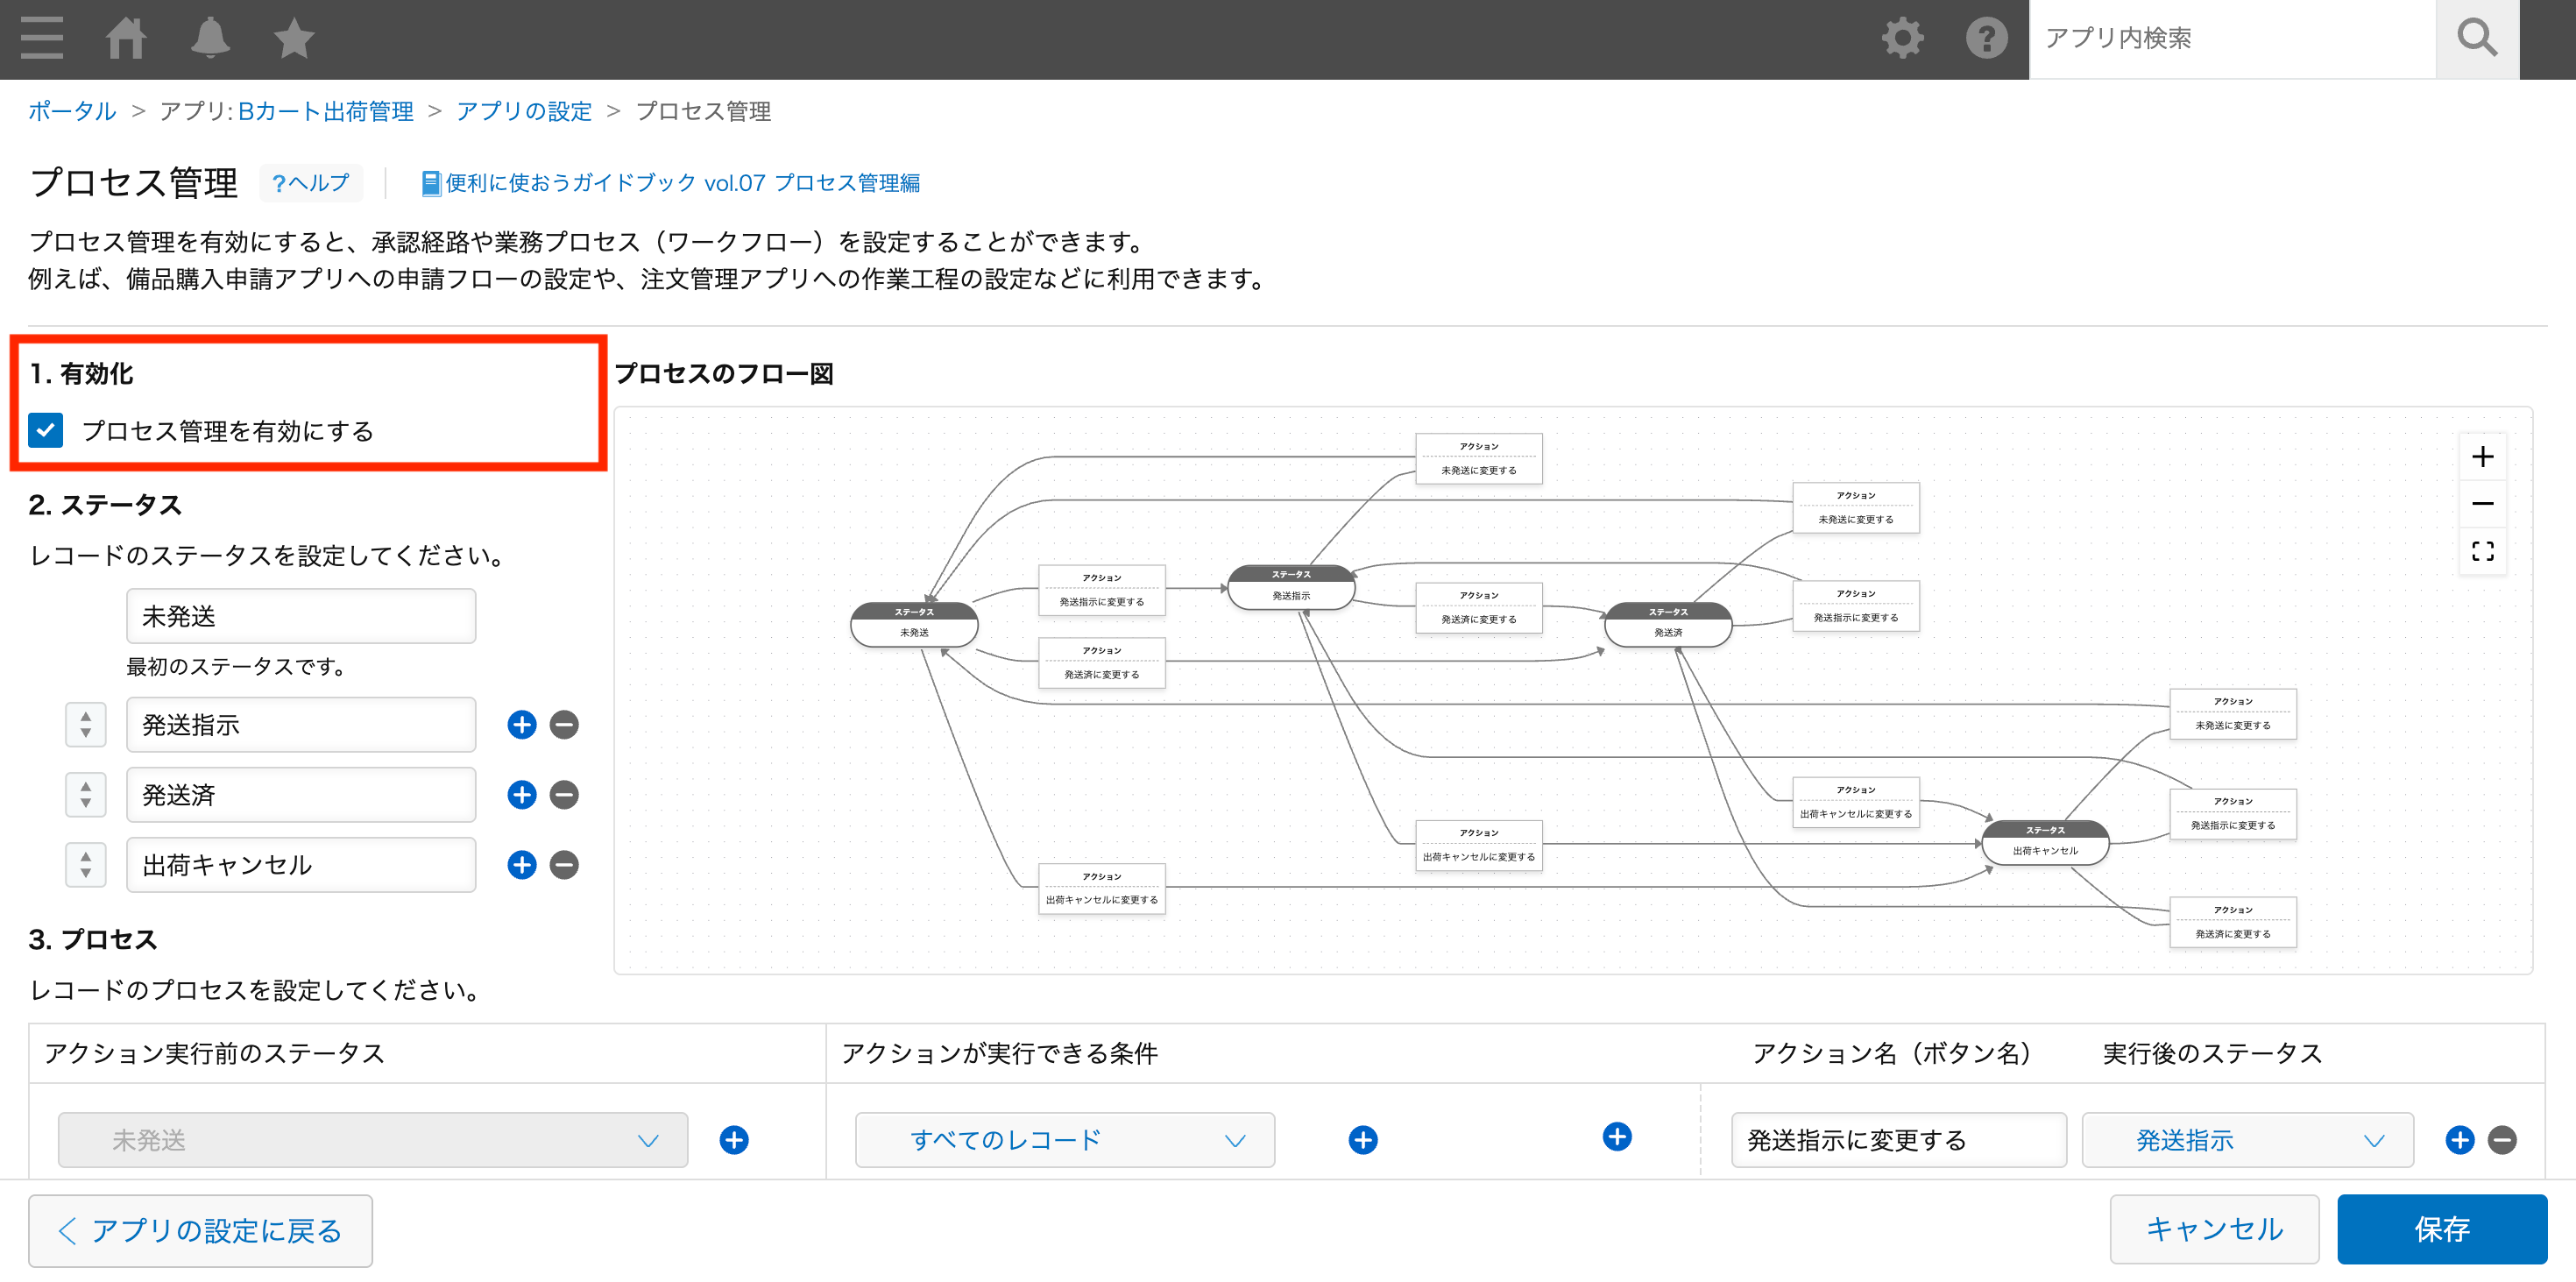Zoom in on the process flow diagram
The height and width of the screenshot is (1282, 2576).
2484,457
